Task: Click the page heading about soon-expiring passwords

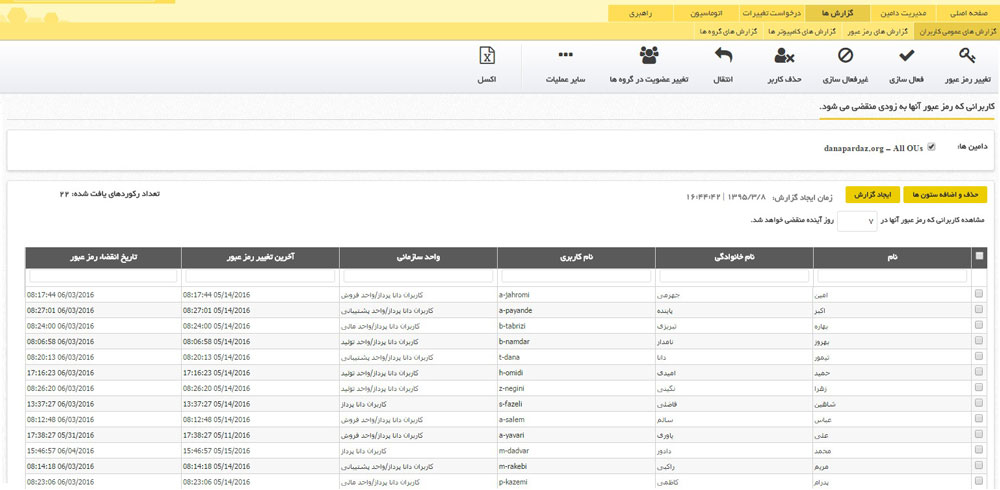Action: pos(906,106)
